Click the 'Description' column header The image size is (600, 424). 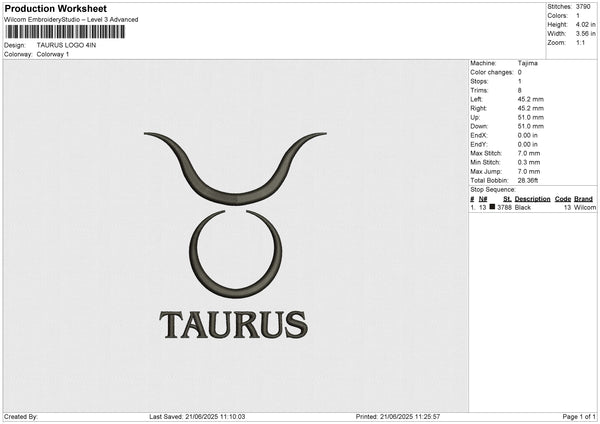pyautogui.click(x=532, y=199)
